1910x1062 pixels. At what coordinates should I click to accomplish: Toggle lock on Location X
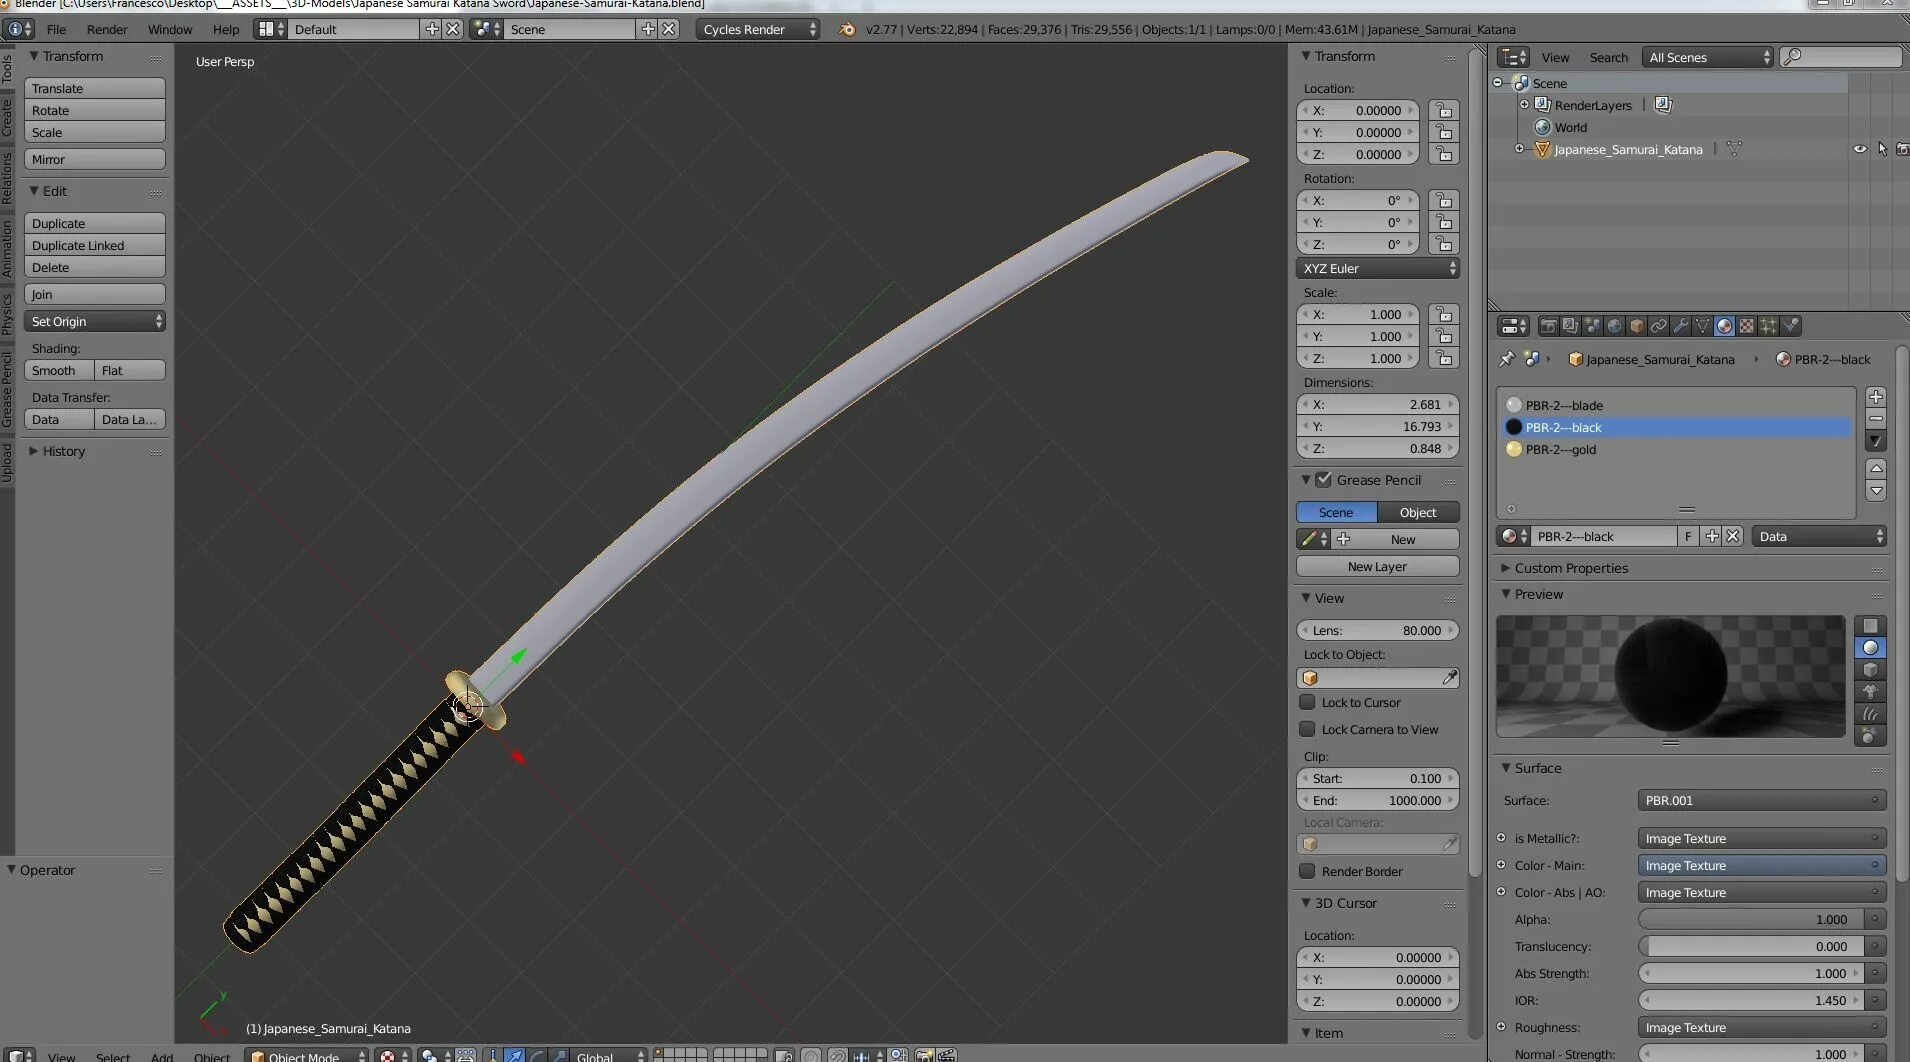tap(1443, 111)
